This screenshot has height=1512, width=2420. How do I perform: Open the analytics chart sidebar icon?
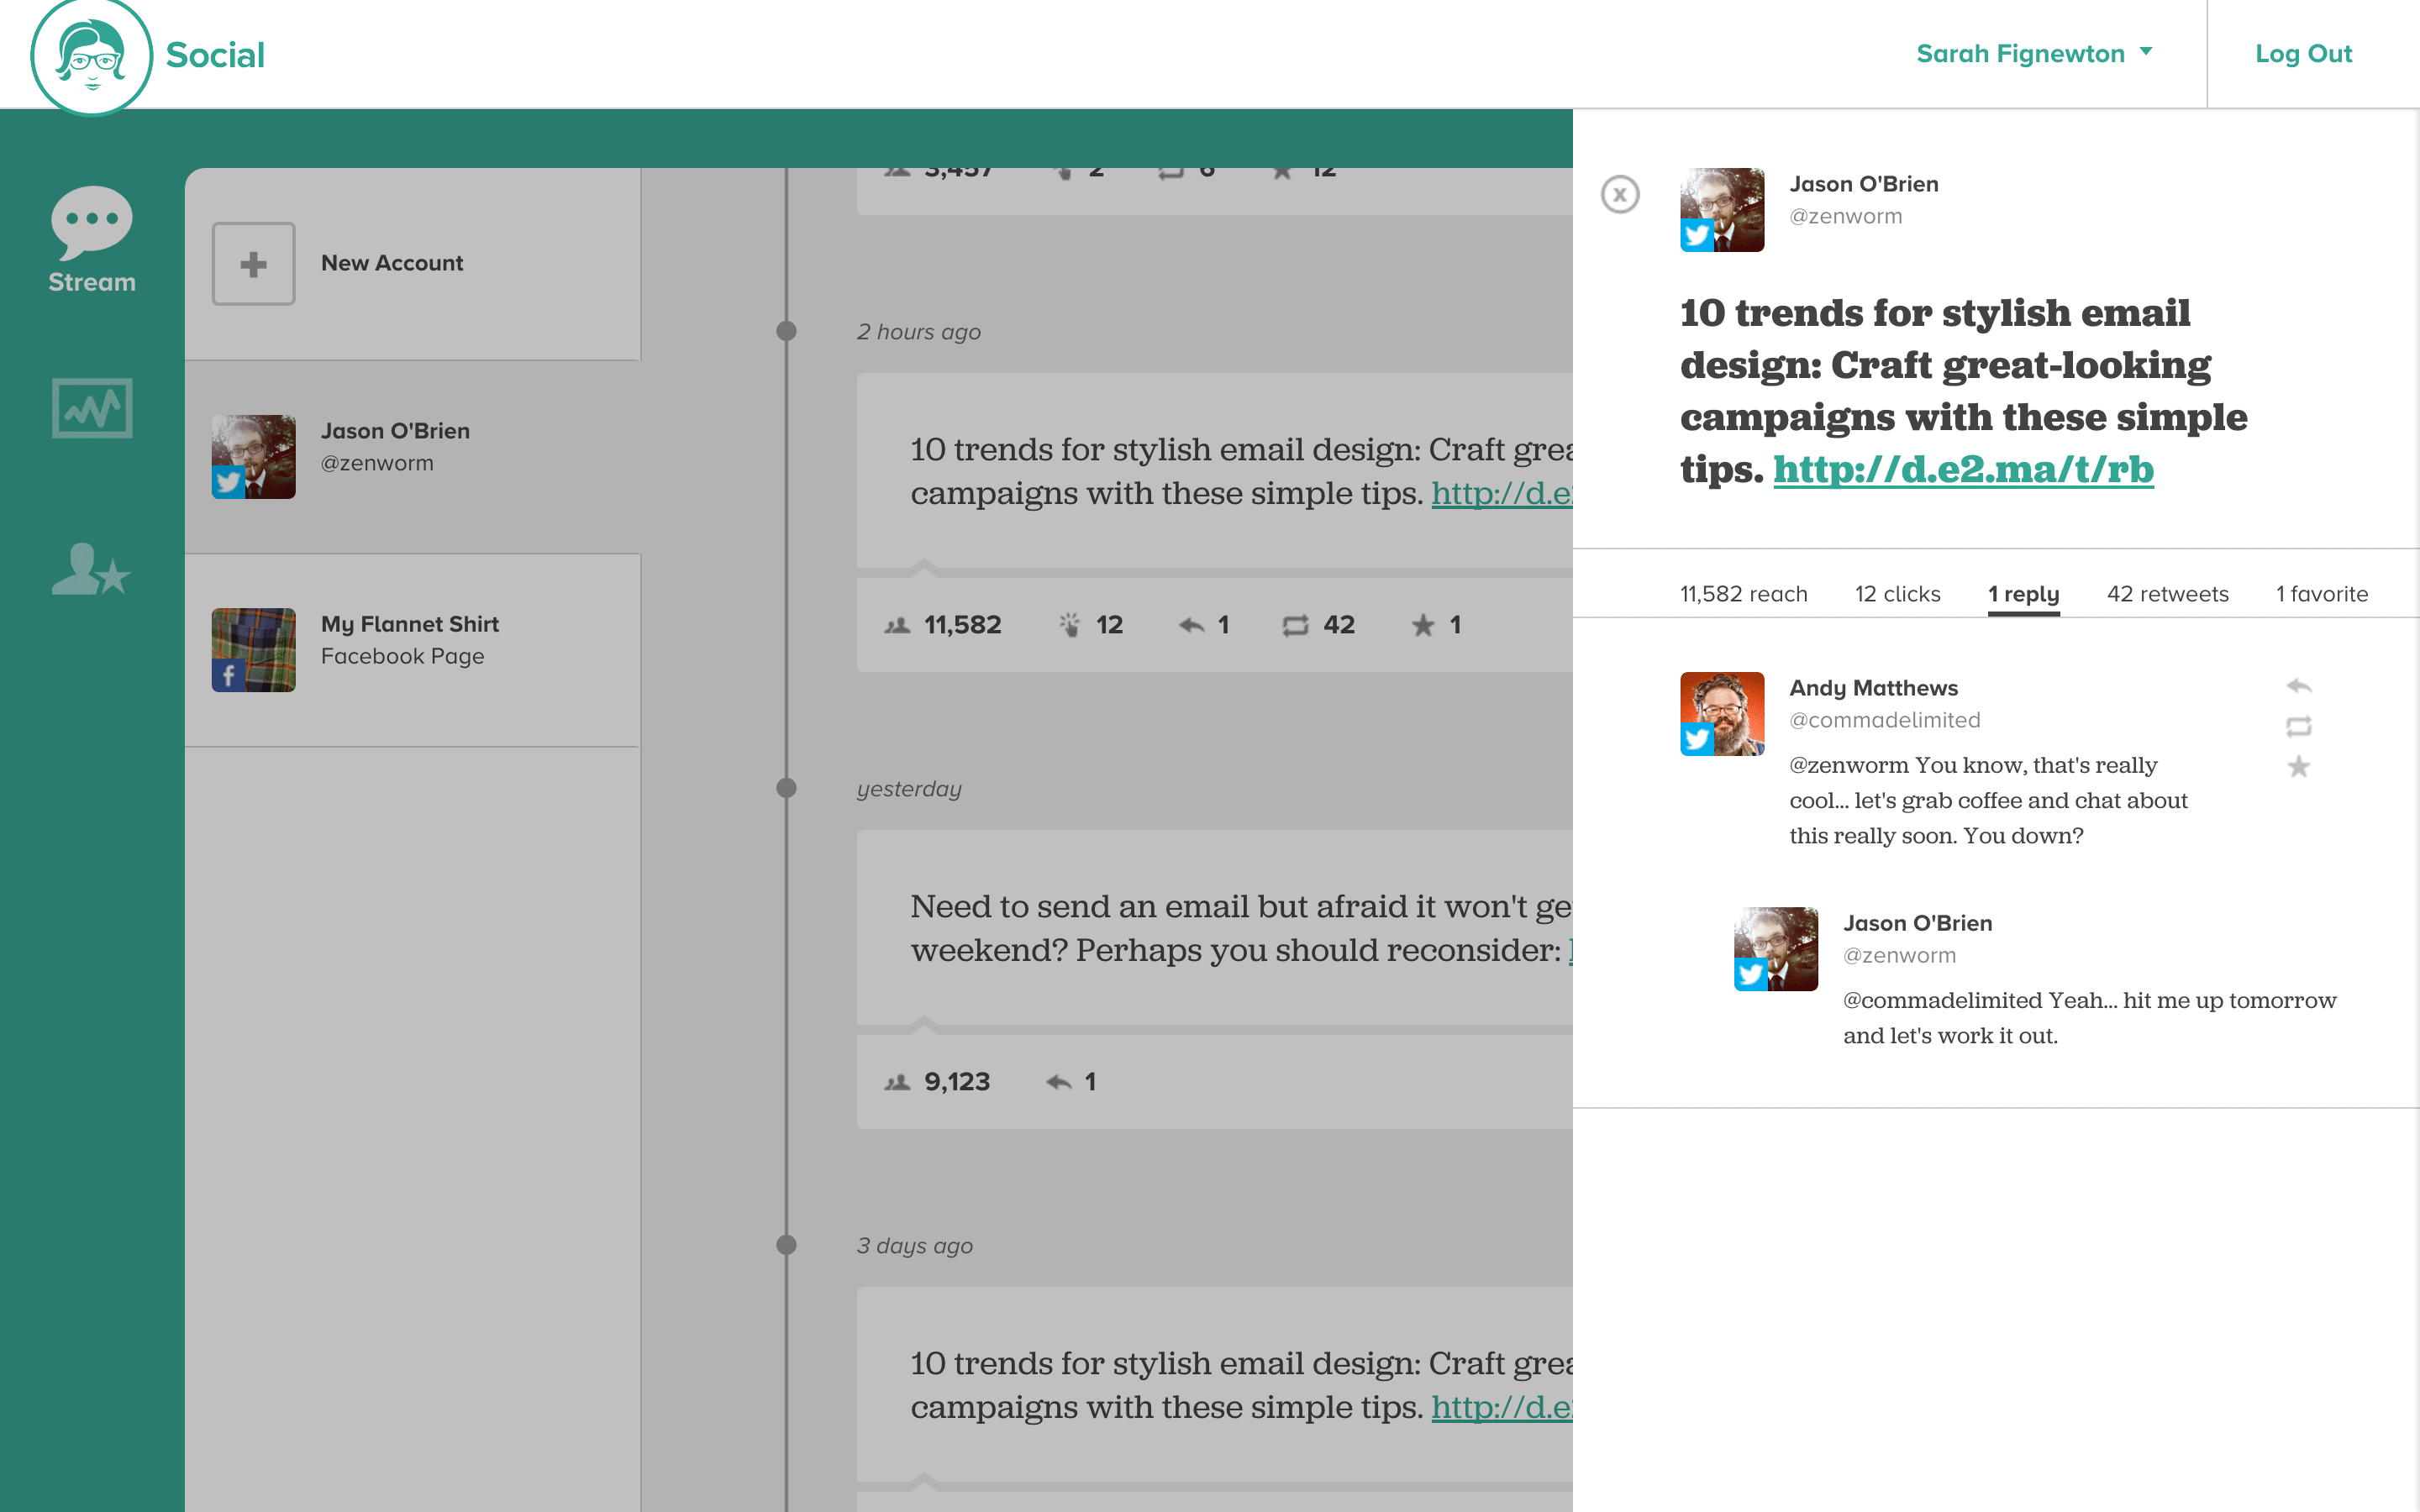point(91,408)
